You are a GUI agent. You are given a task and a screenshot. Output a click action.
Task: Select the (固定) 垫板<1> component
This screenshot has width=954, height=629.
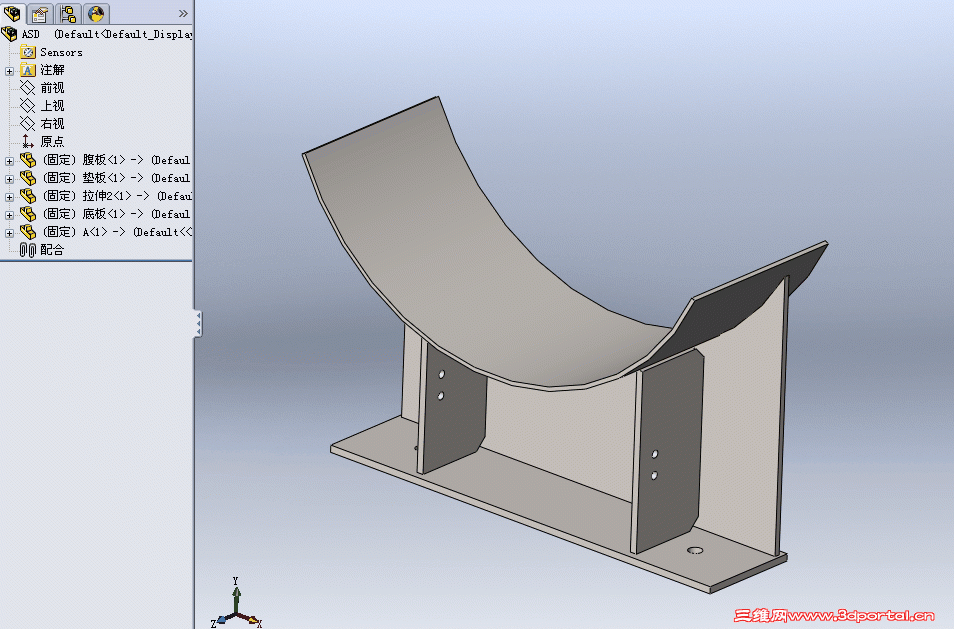116,178
